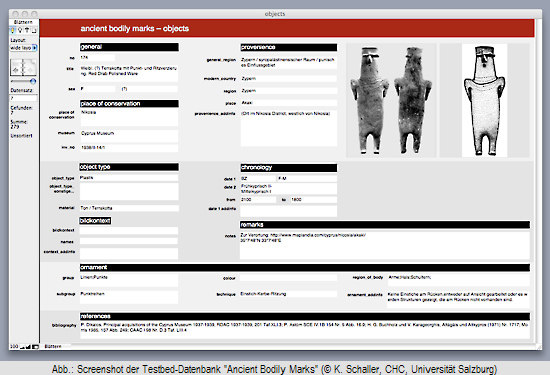Click the region field Zypern
The height and width of the screenshot is (375, 550).
pyautogui.click(x=289, y=91)
